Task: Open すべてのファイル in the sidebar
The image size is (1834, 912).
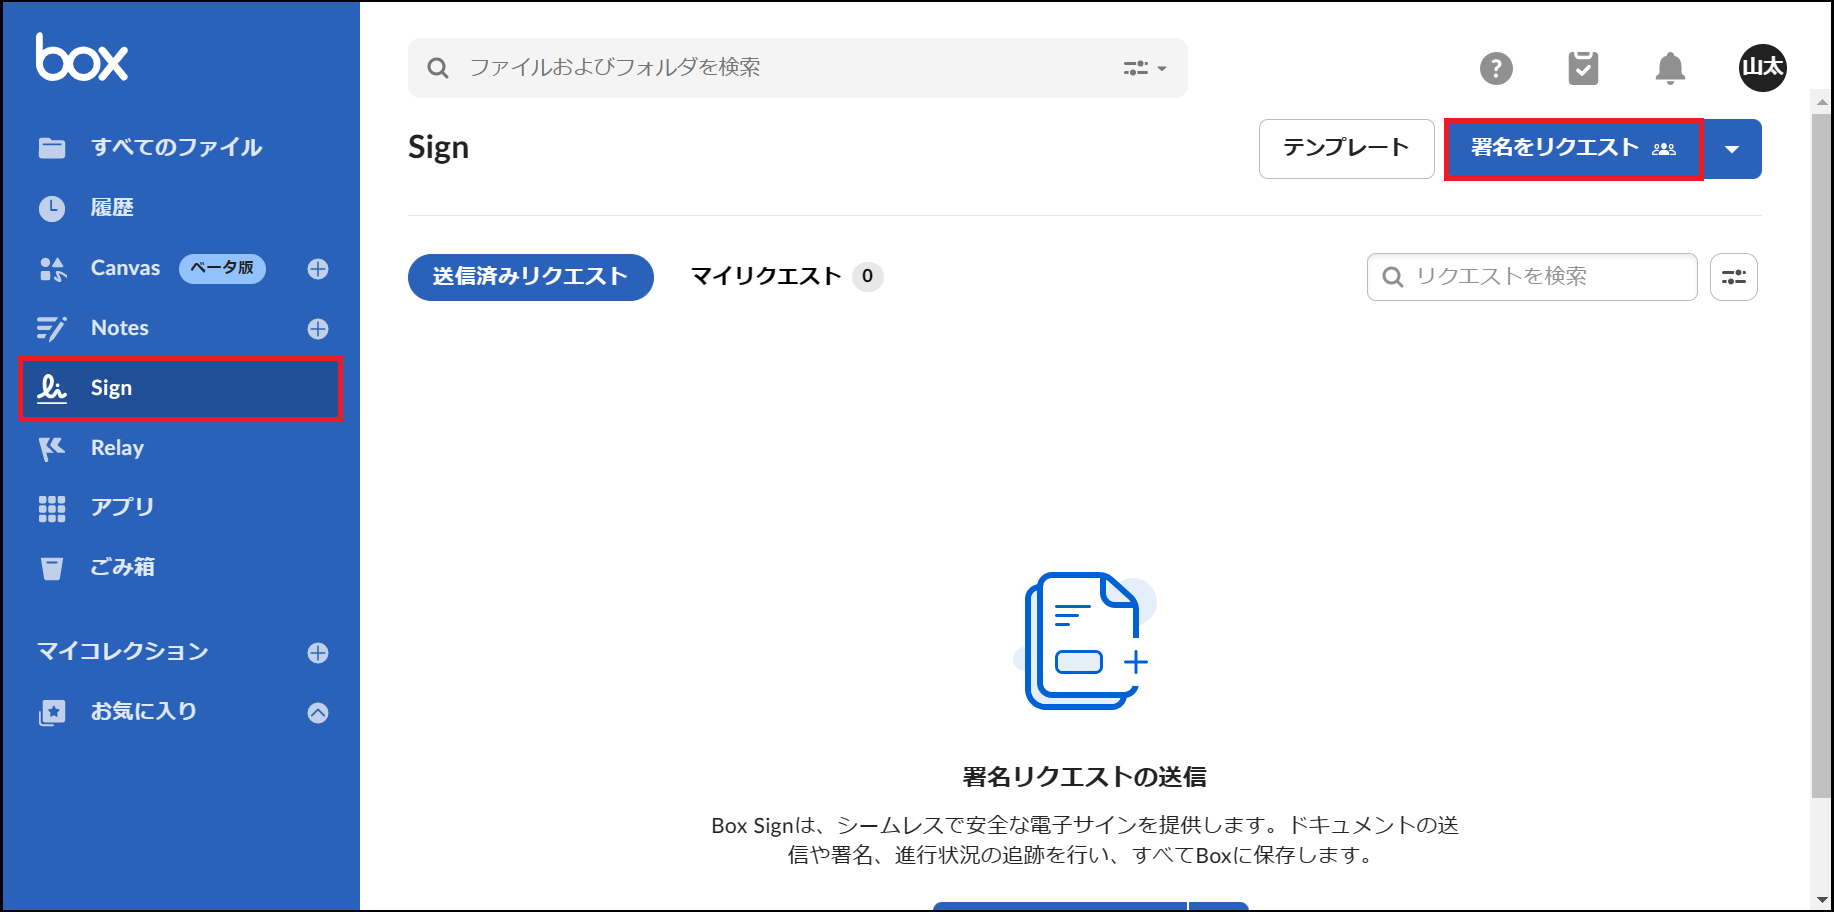Action: [x=176, y=148]
